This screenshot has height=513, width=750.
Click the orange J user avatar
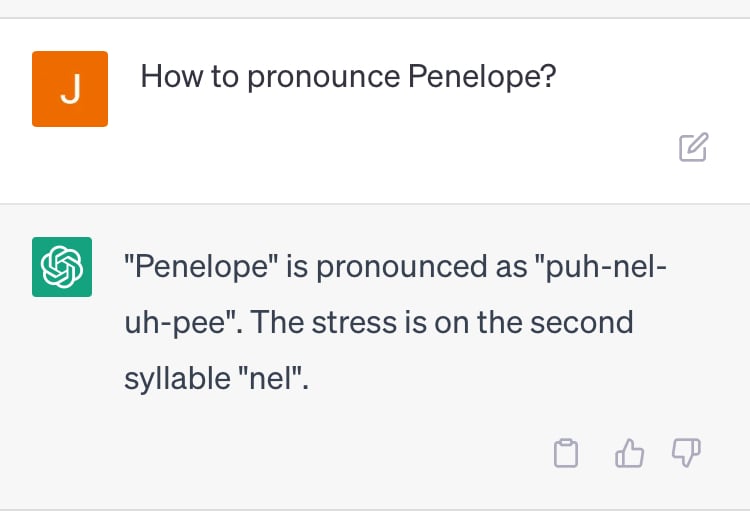(70, 89)
